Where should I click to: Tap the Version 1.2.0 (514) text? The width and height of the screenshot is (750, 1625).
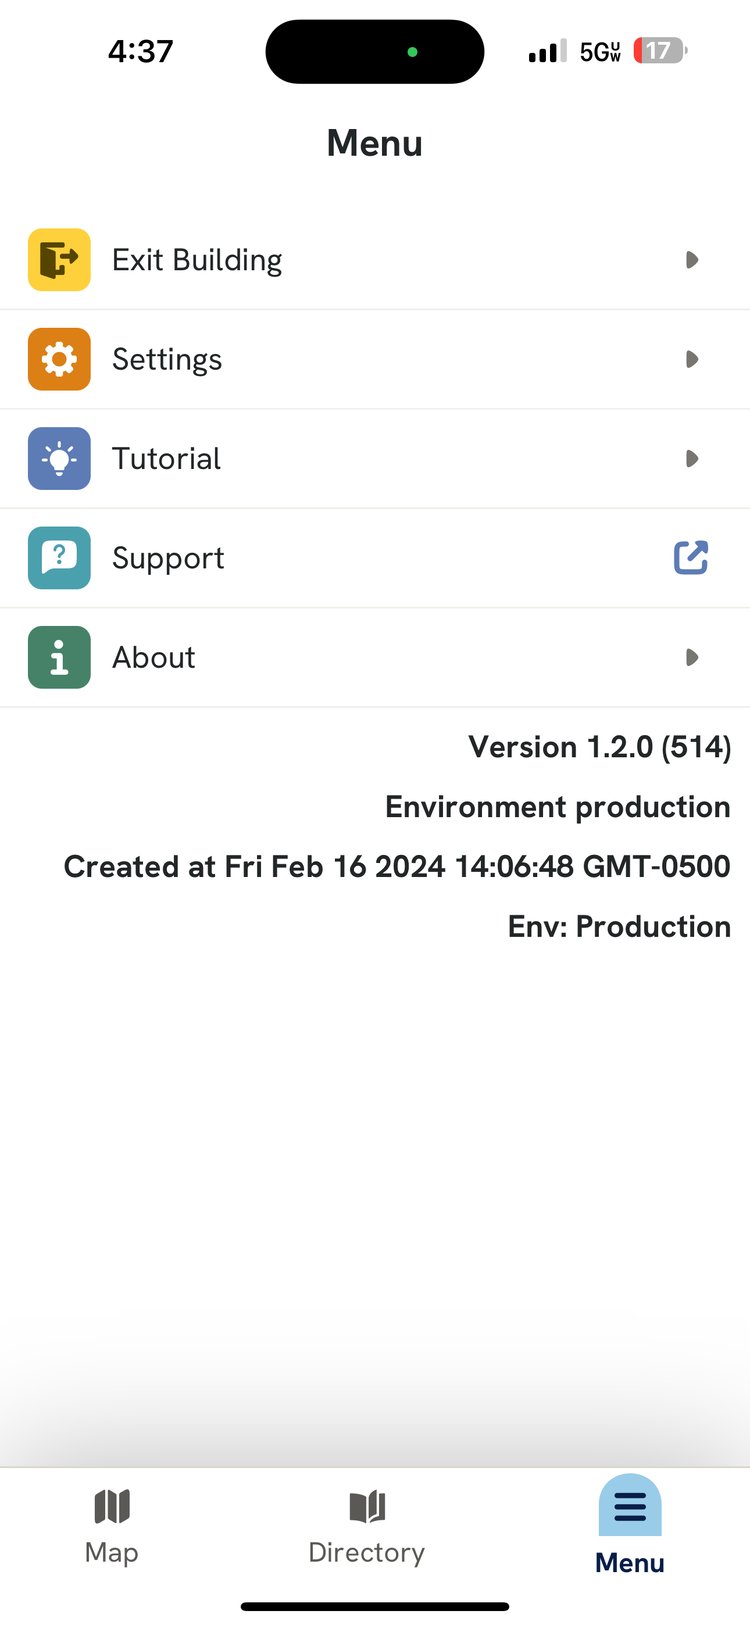pos(599,747)
